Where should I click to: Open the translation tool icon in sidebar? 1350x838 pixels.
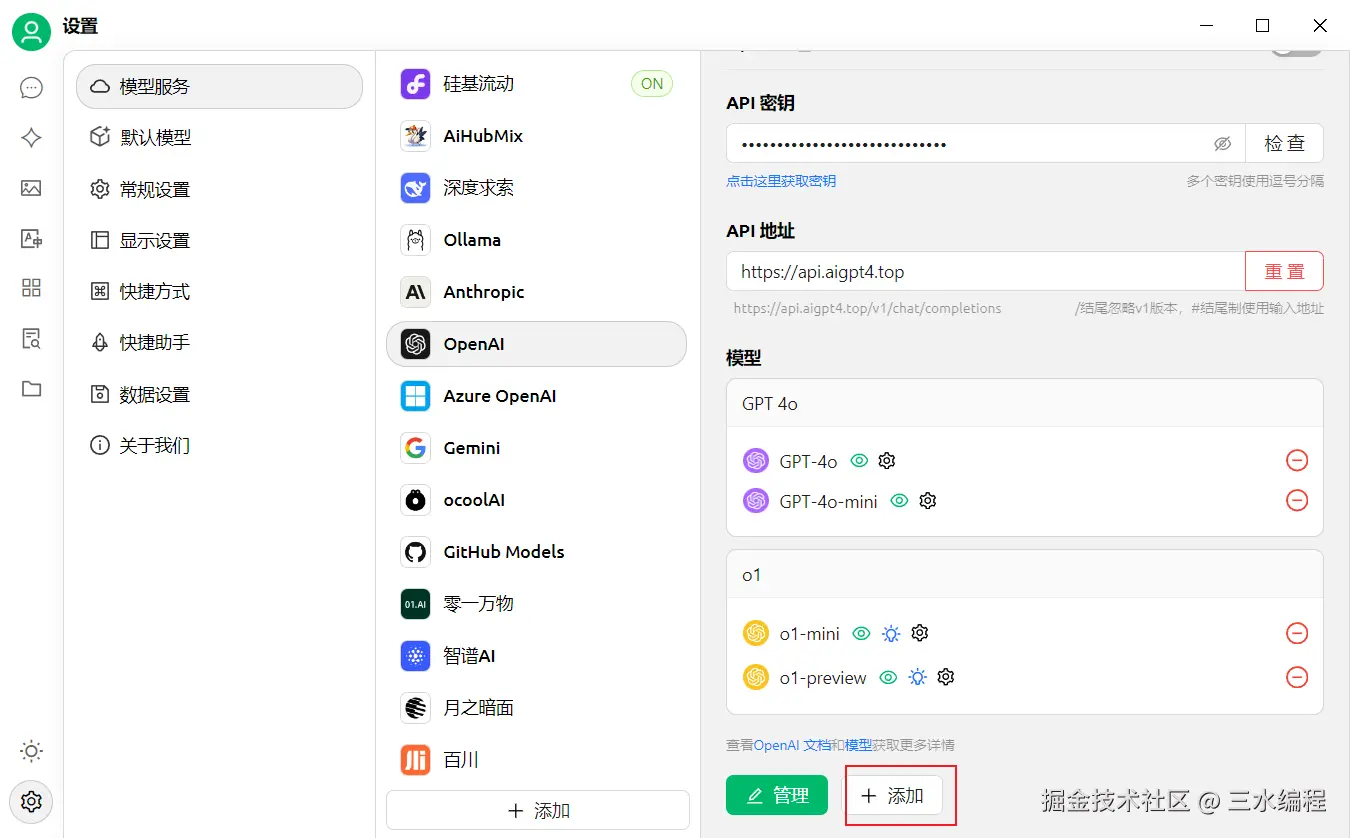32,238
